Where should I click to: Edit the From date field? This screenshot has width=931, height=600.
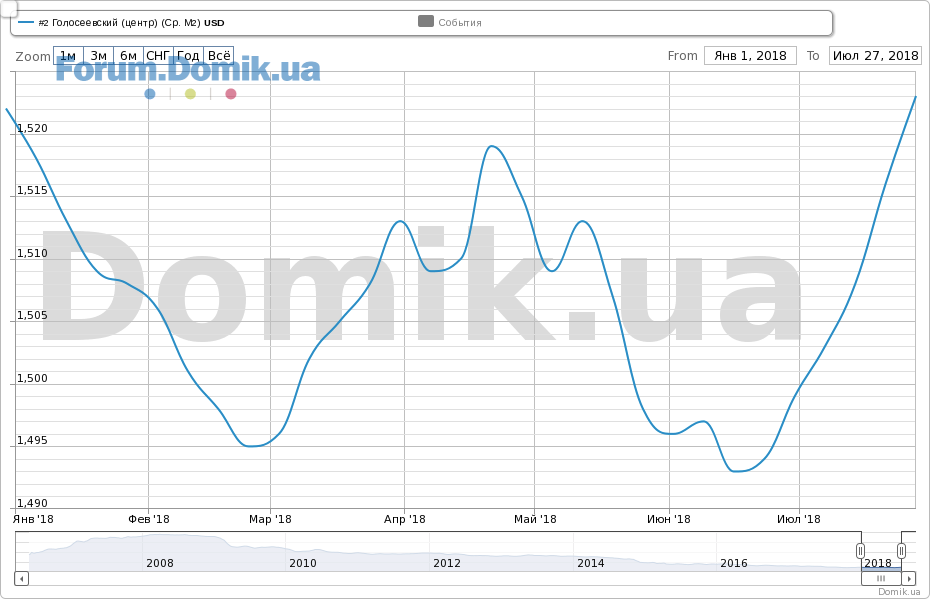(x=750, y=56)
